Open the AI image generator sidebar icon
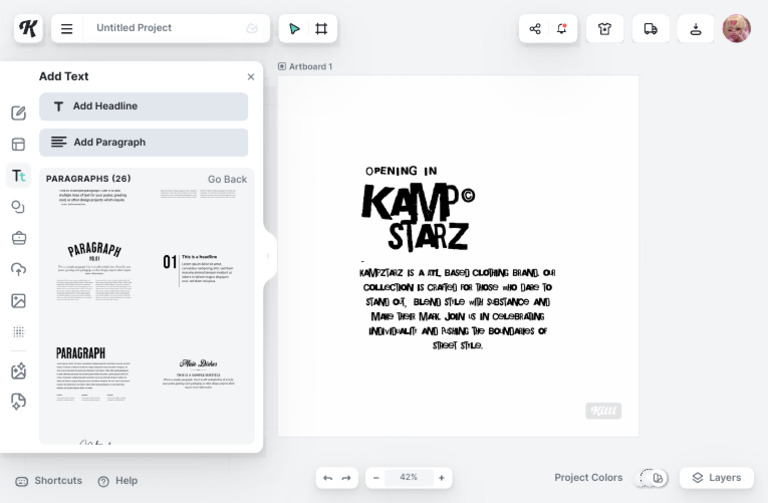The width and height of the screenshot is (768, 503). coord(19,371)
